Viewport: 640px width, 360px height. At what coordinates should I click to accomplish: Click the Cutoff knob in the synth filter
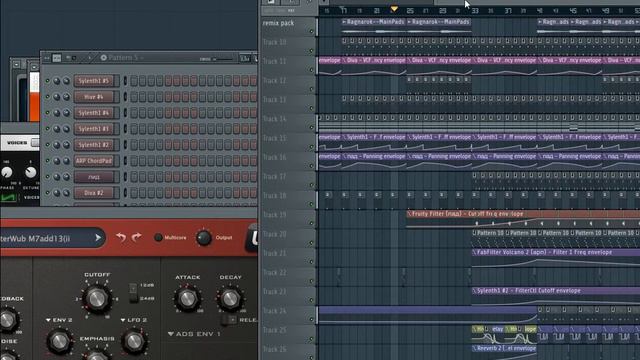(96, 299)
